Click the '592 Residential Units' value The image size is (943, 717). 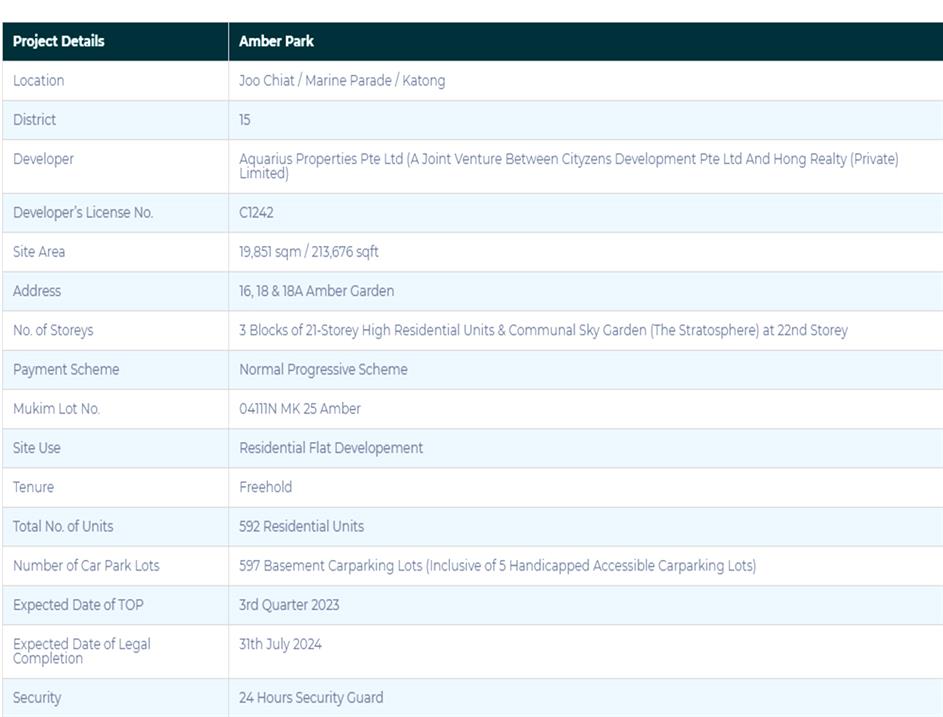301,526
